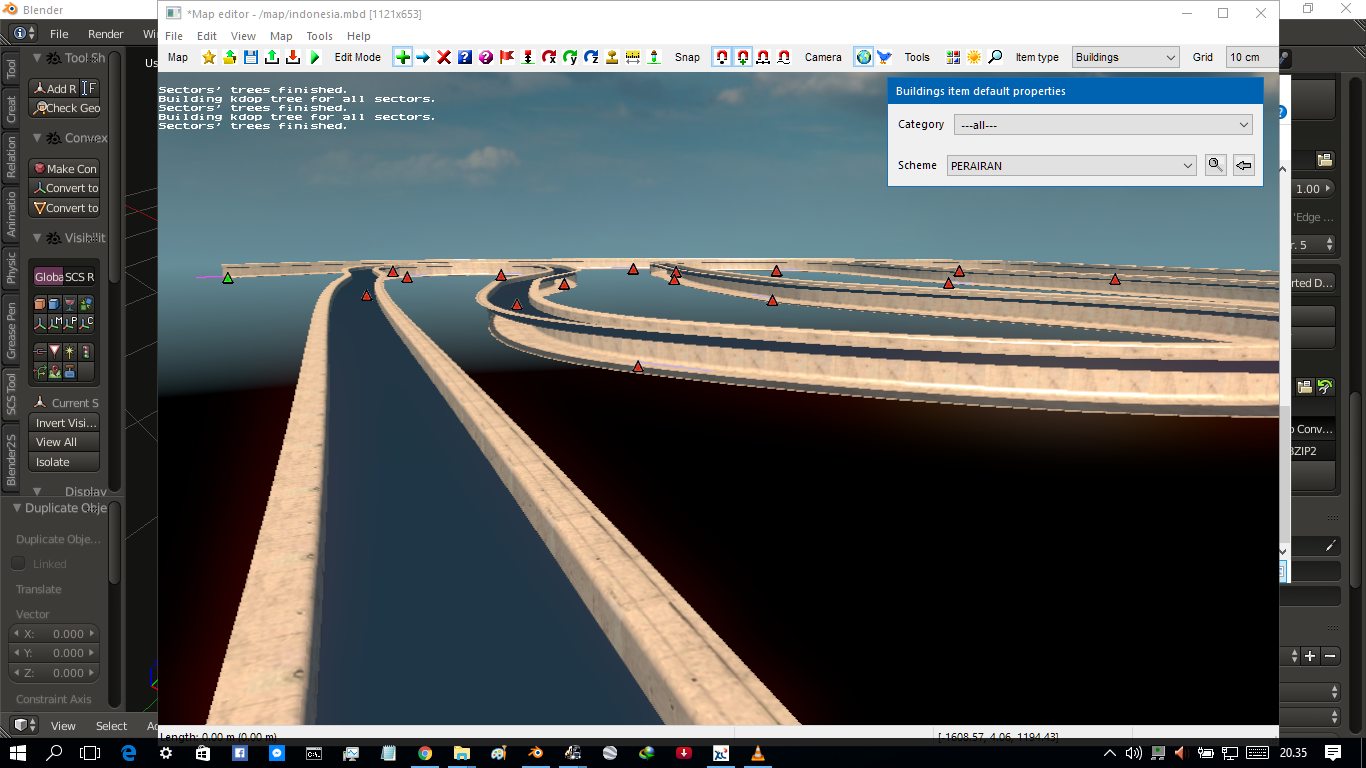Open the Item type dropdown showing Buildings

pos(1125,57)
